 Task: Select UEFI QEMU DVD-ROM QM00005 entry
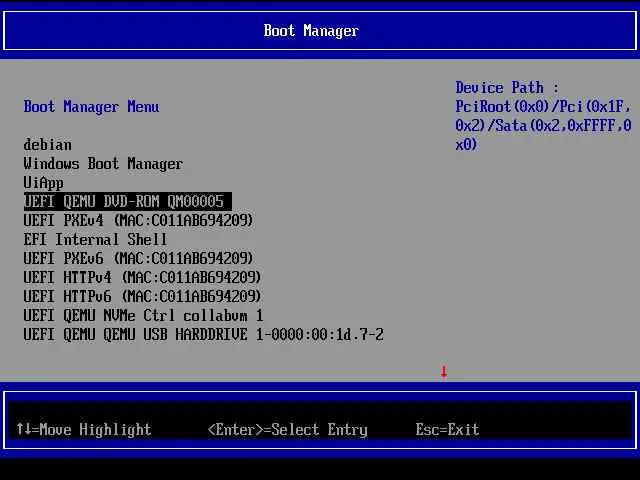pyautogui.click(x=128, y=202)
